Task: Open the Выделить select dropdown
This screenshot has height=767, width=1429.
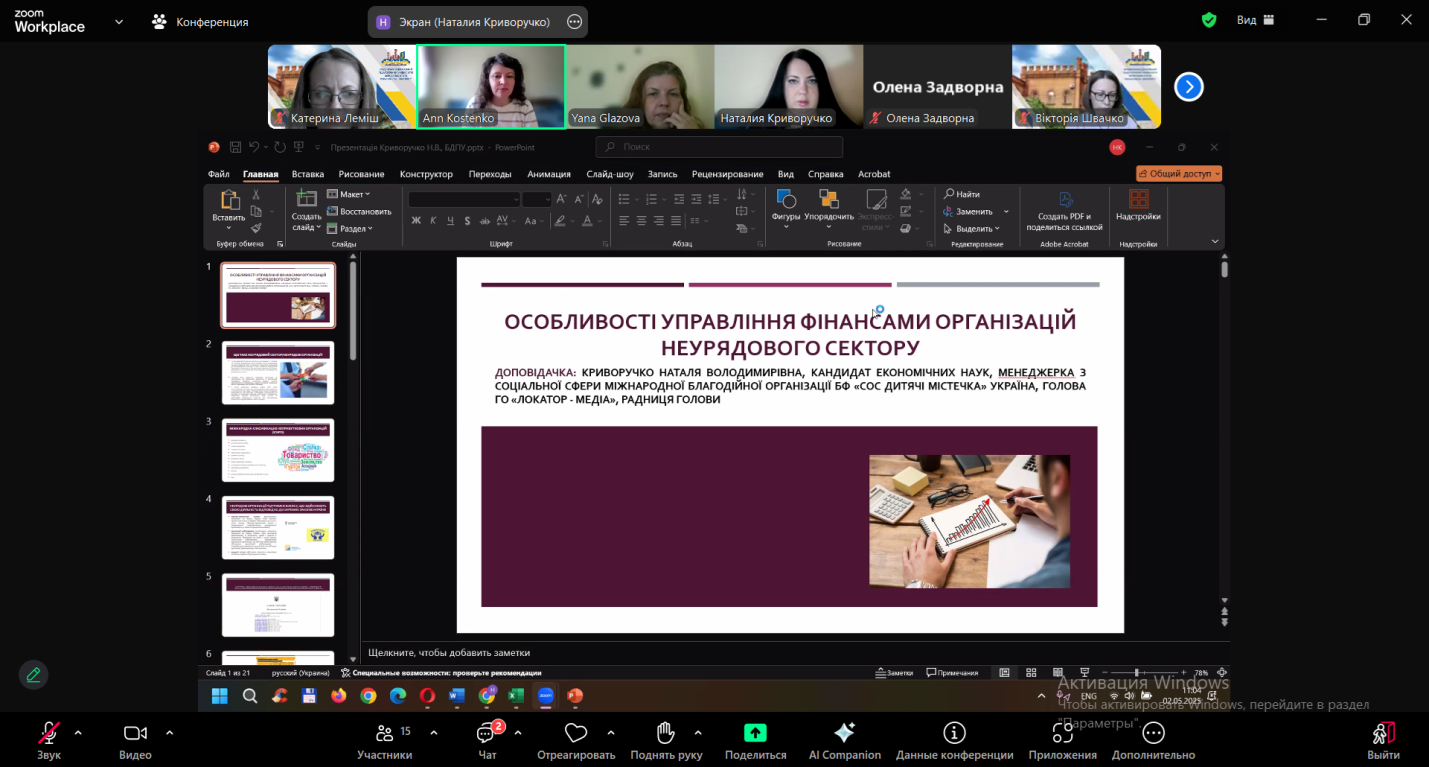Action: point(971,228)
